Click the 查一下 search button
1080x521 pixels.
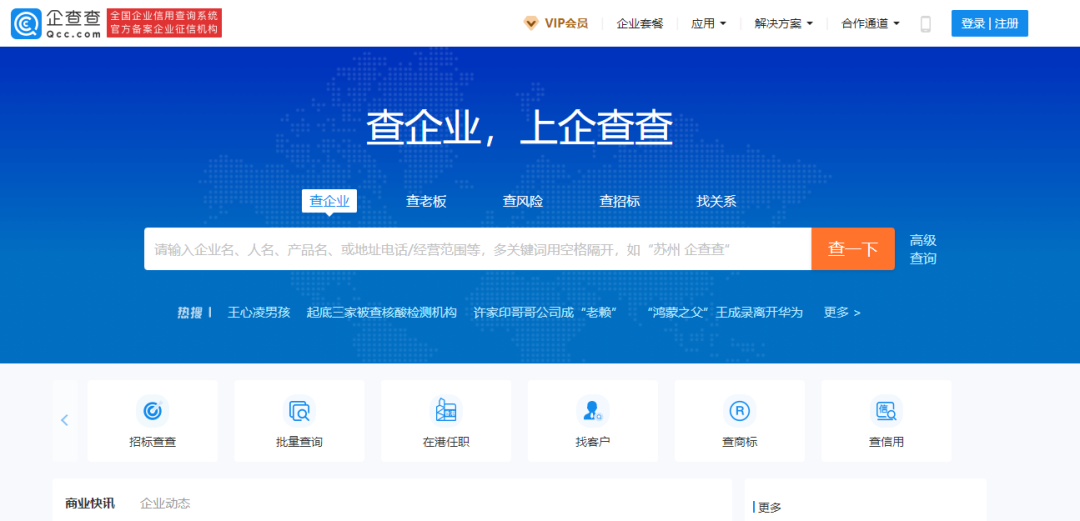853,249
